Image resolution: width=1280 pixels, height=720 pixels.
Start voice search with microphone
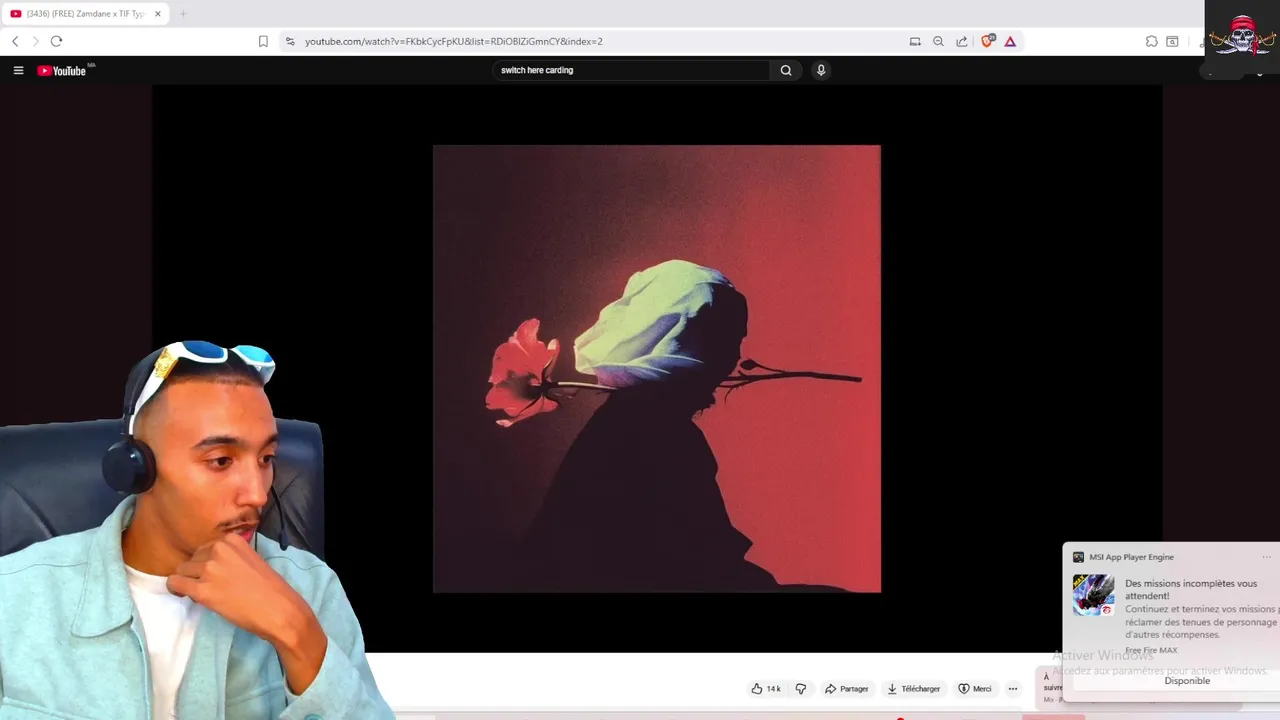click(x=821, y=70)
